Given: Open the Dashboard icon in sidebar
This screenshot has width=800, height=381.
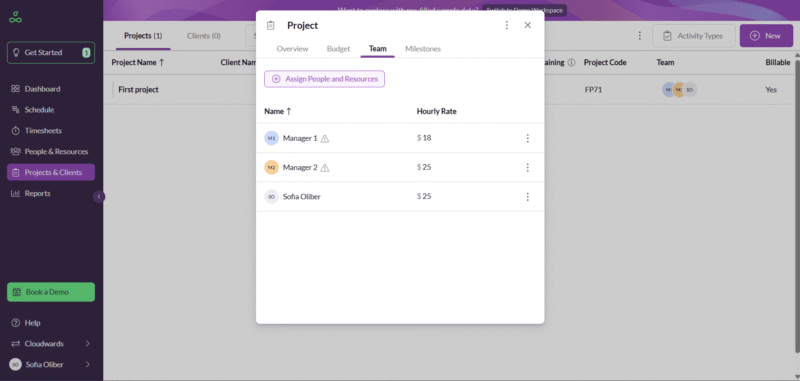Looking at the screenshot, I should click(x=15, y=89).
